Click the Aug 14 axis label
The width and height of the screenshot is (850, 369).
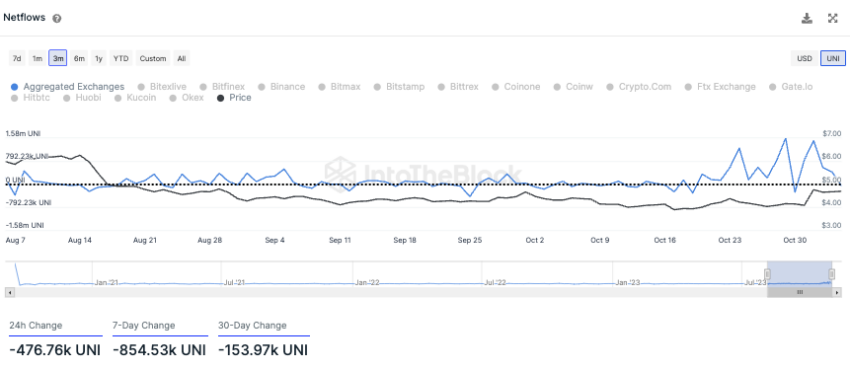tap(79, 240)
